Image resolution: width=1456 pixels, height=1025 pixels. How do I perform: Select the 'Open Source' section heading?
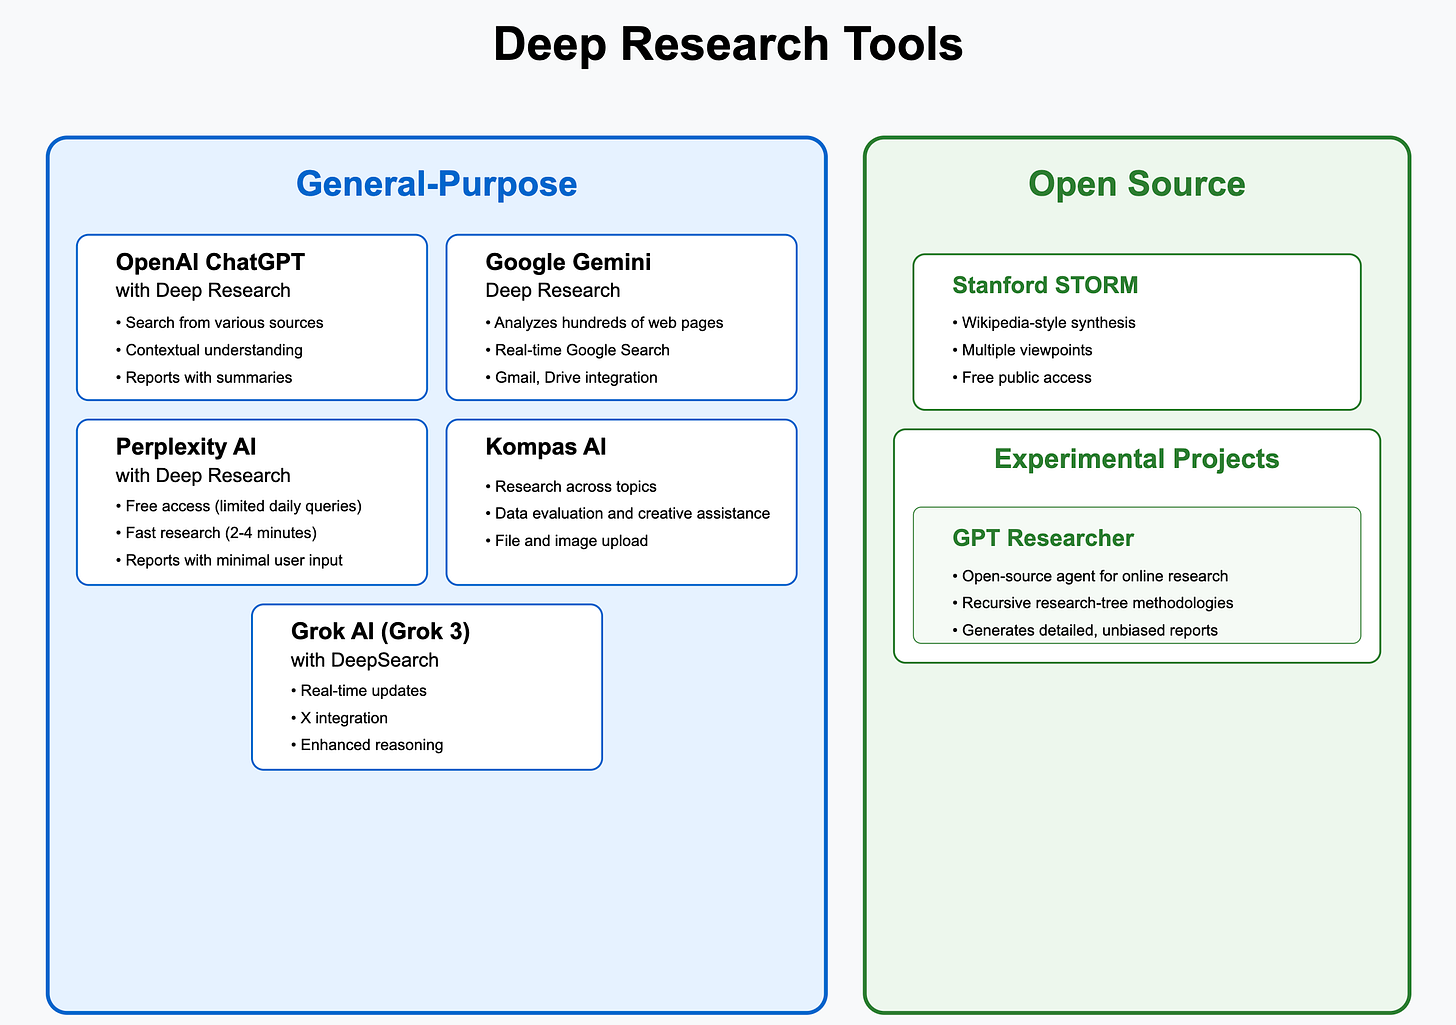pos(1137,184)
